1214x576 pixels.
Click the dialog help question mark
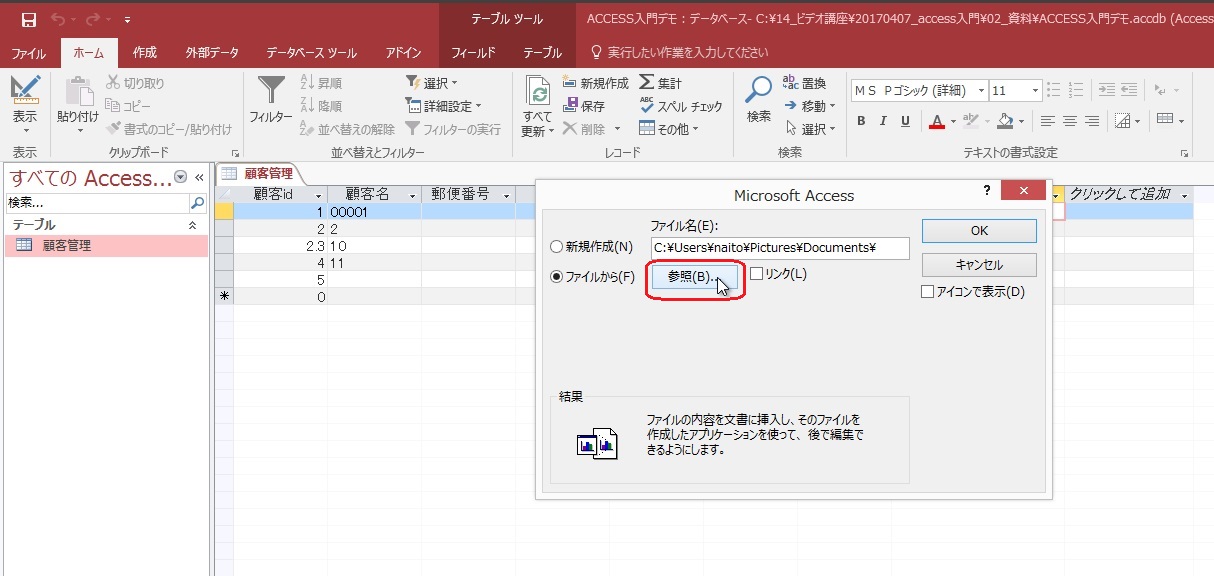[986, 191]
